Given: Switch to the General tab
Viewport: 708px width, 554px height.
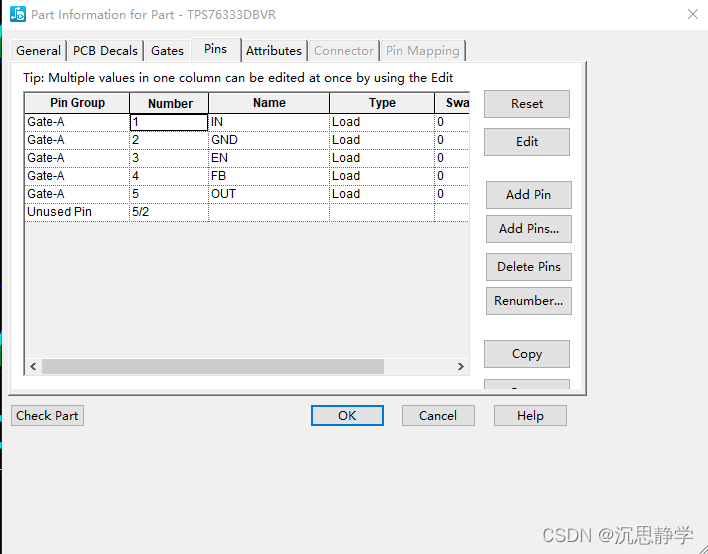Looking at the screenshot, I should point(38,51).
